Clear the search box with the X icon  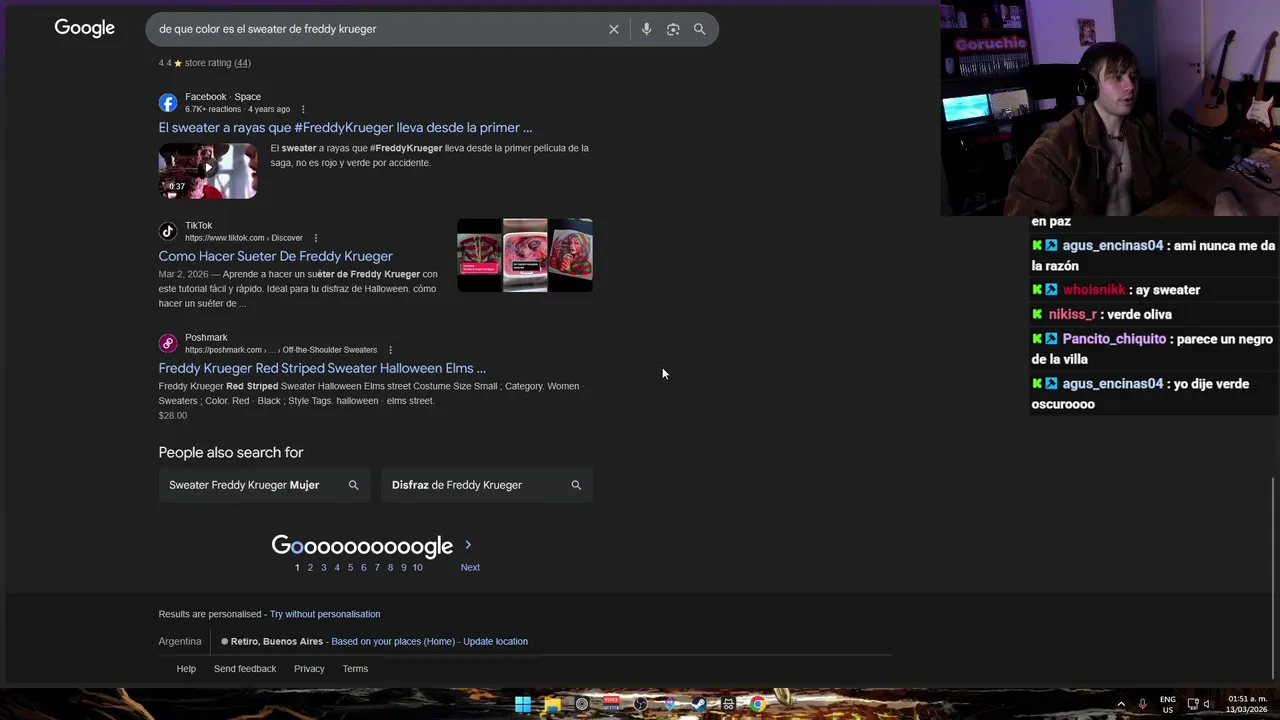(614, 29)
